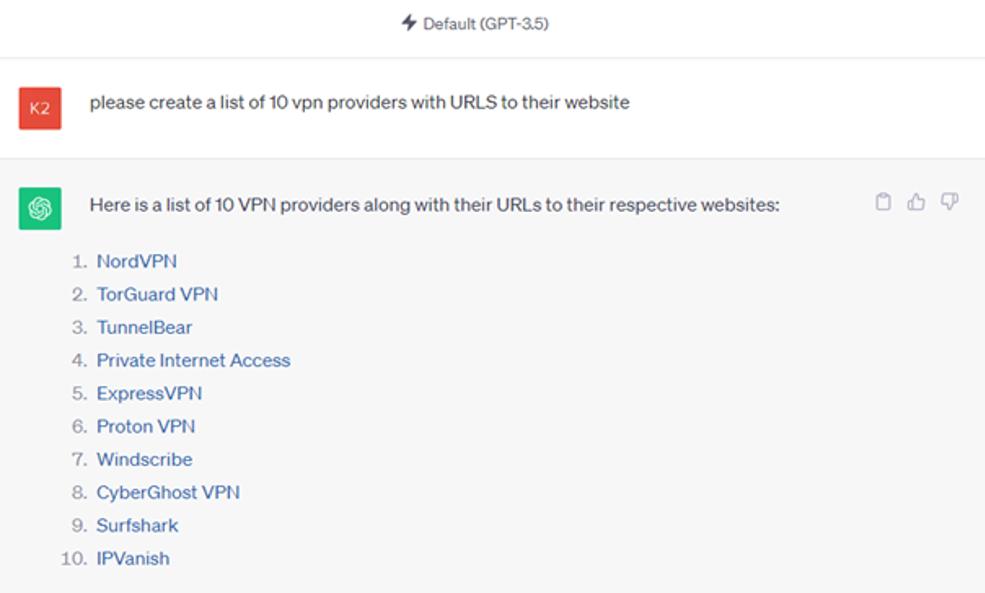Viewport: 985px width, 593px height.
Task: Open the Proton VPN link
Action: point(146,426)
